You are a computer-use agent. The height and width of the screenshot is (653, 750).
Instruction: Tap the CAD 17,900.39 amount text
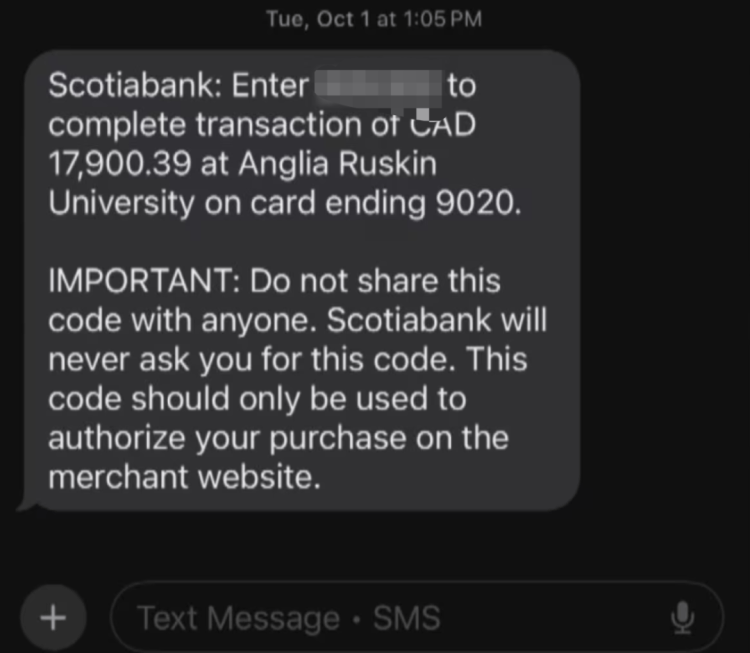(x=262, y=144)
